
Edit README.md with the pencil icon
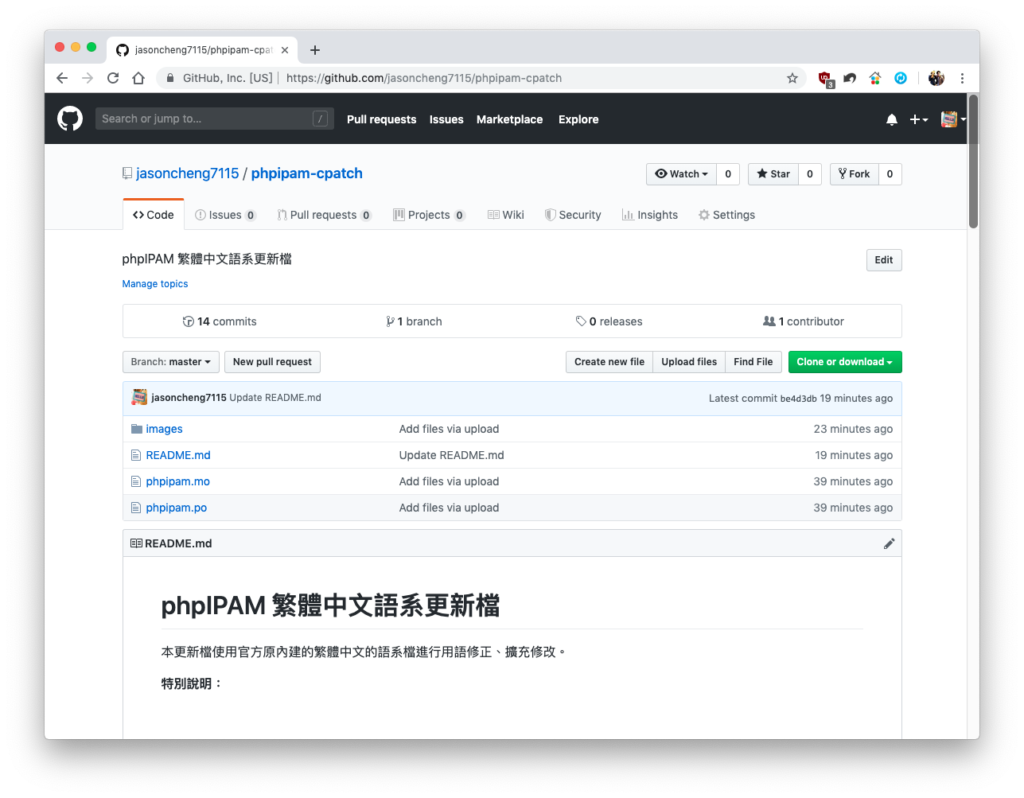[x=889, y=543]
